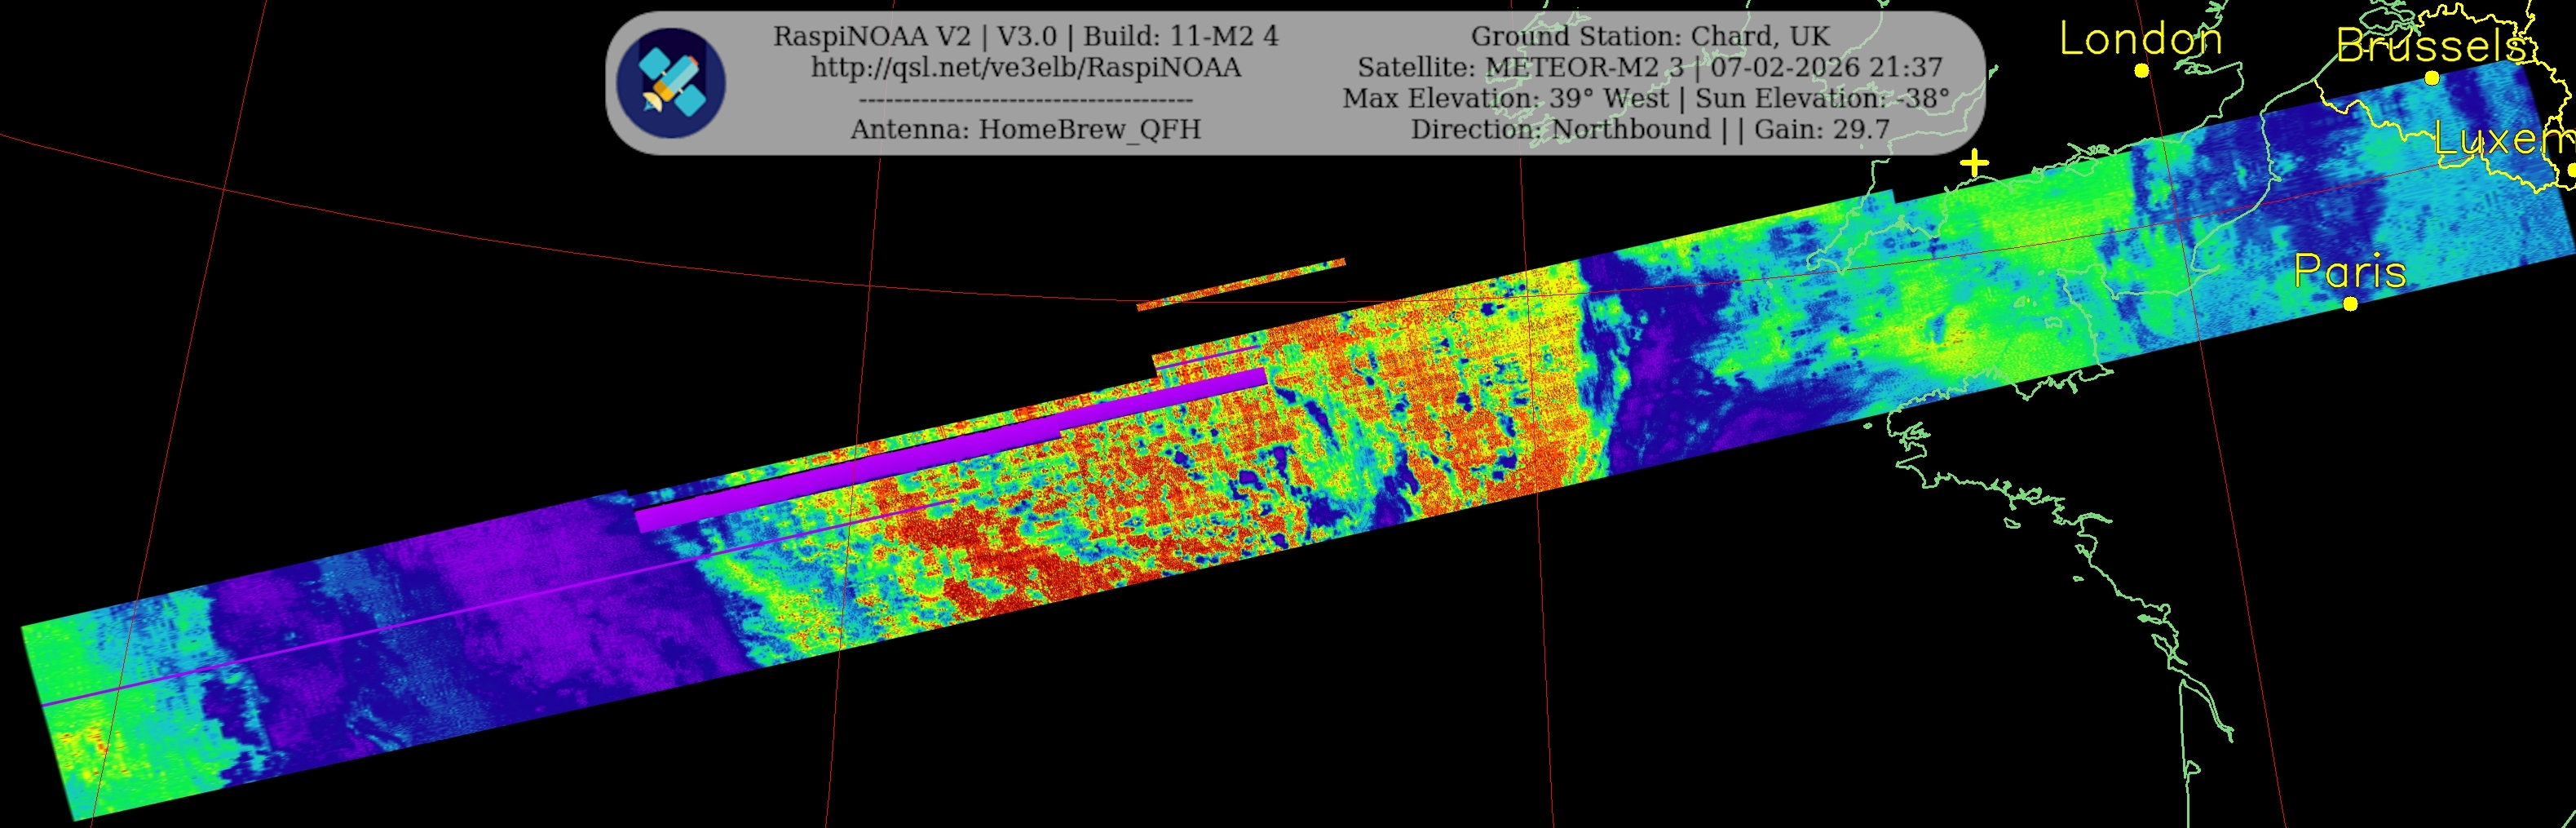Click the large purple missing-data band
Screen dimensions: 2576x828
click(x=950, y=452)
